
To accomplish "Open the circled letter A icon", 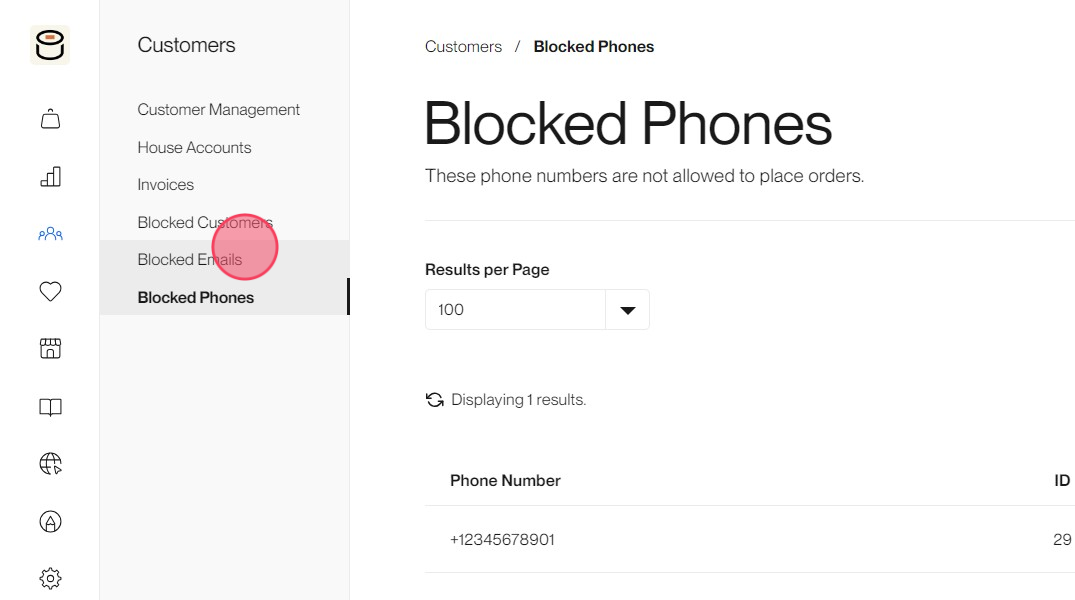I will click(x=50, y=522).
